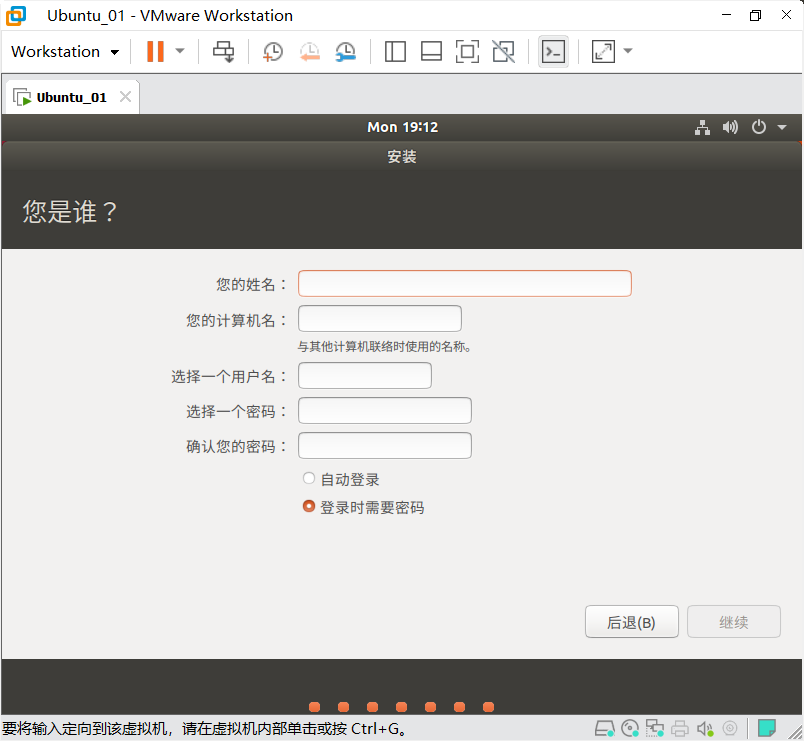Image resolution: width=804 pixels, height=741 pixels.
Task: Switch to the Ubuntu_01 tab
Action: click(72, 97)
